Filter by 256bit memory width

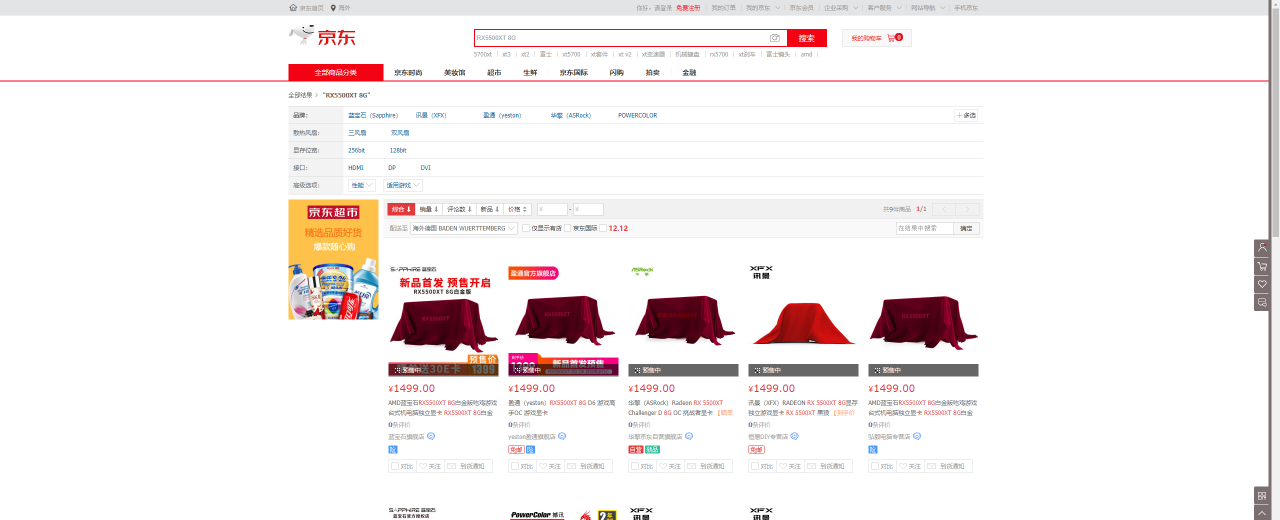point(356,150)
